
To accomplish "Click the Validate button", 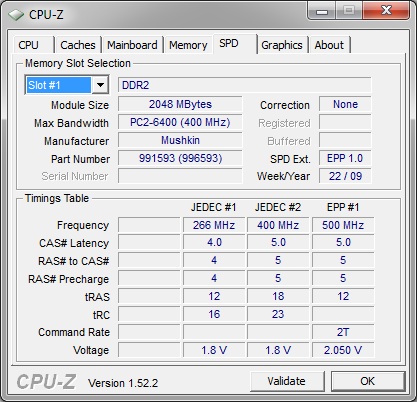I will [287, 381].
